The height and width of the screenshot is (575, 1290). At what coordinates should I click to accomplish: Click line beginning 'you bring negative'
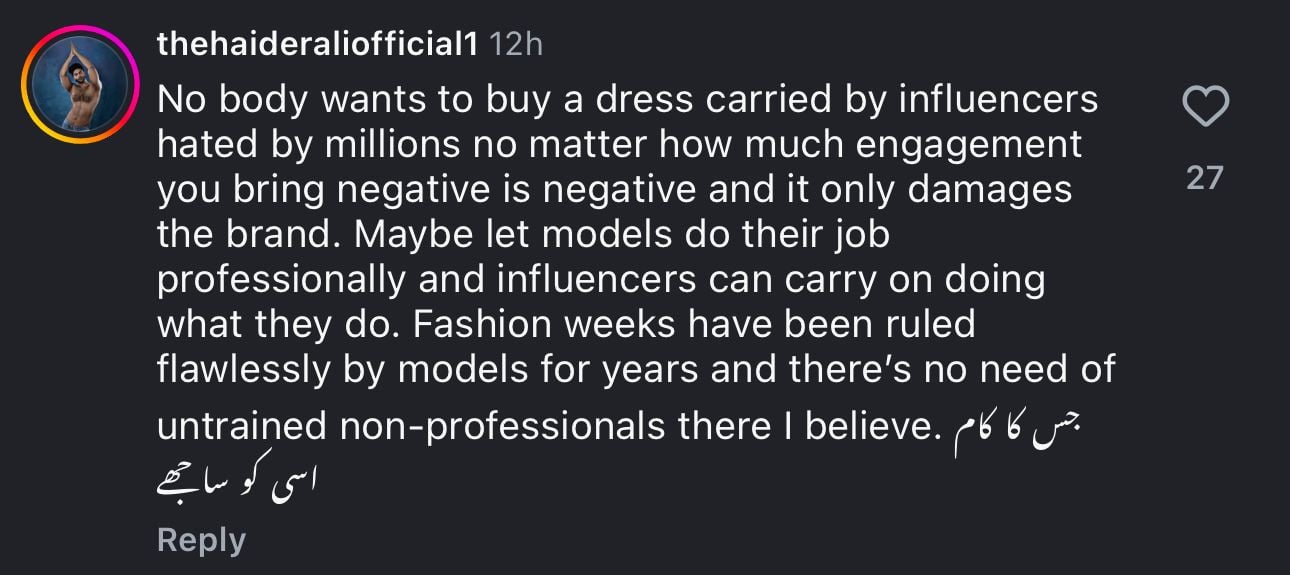click(614, 189)
